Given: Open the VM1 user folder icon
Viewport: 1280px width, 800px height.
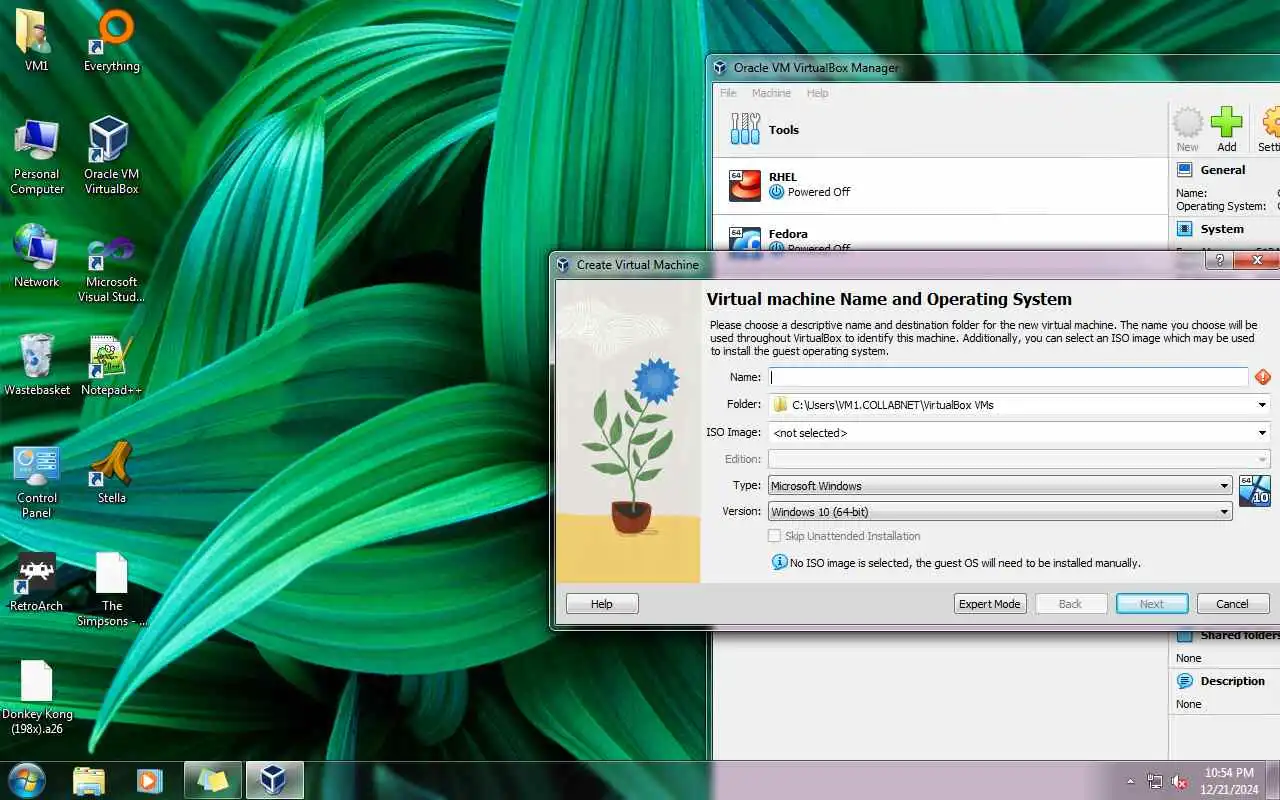Looking at the screenshot, I should [36, 40].
